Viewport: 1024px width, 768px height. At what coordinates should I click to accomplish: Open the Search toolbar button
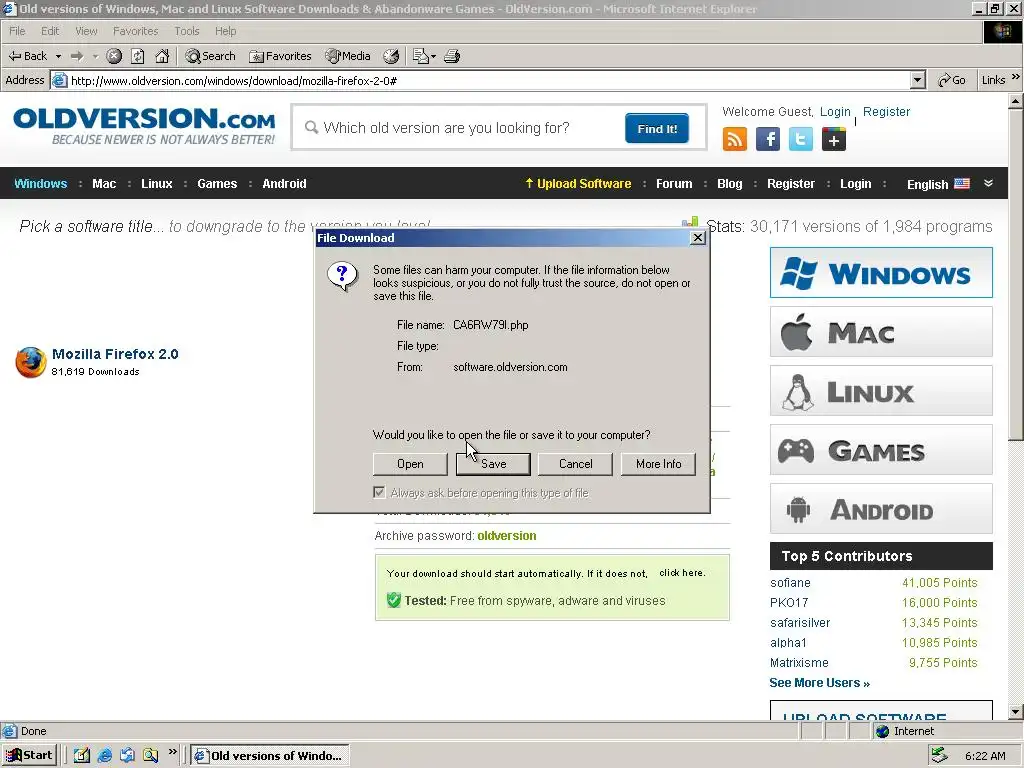[x=210, y=56]
